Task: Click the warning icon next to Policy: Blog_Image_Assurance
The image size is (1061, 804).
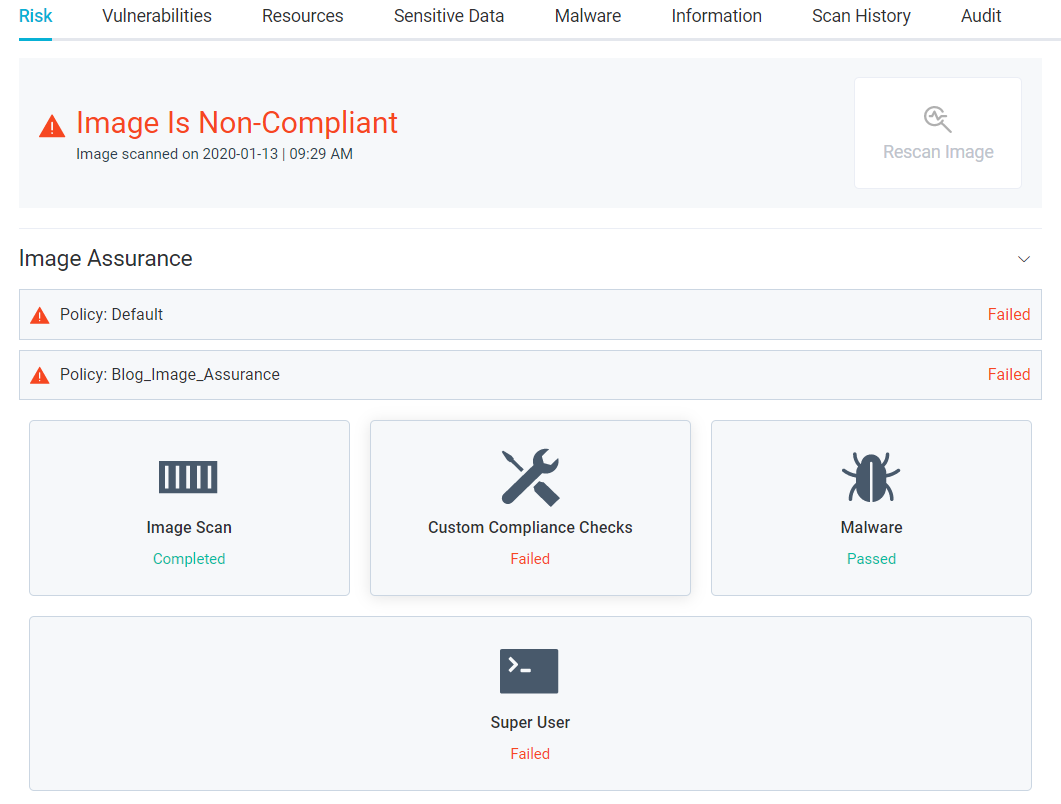Action: (40, 375)
